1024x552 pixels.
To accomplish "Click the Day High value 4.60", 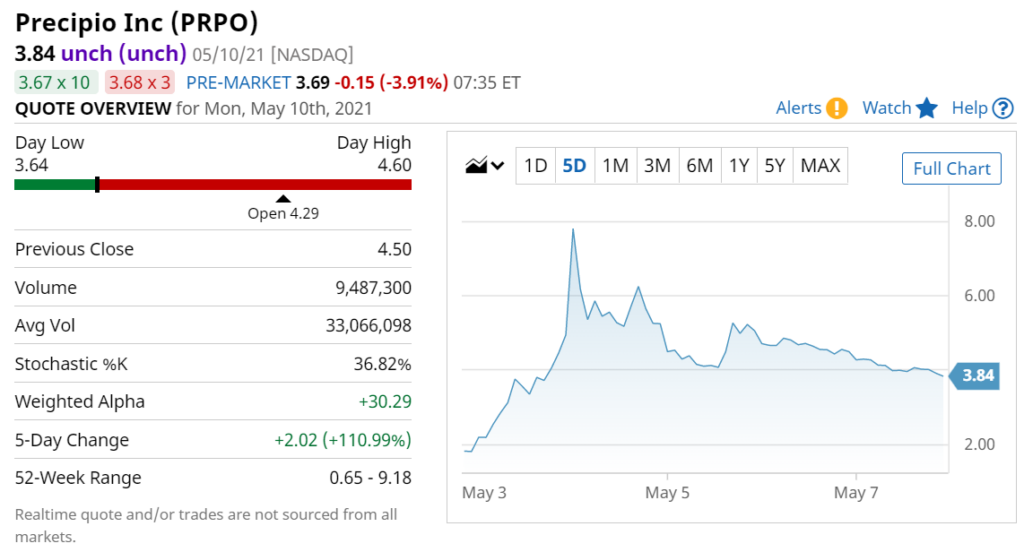I will click(x=394, y=165).
